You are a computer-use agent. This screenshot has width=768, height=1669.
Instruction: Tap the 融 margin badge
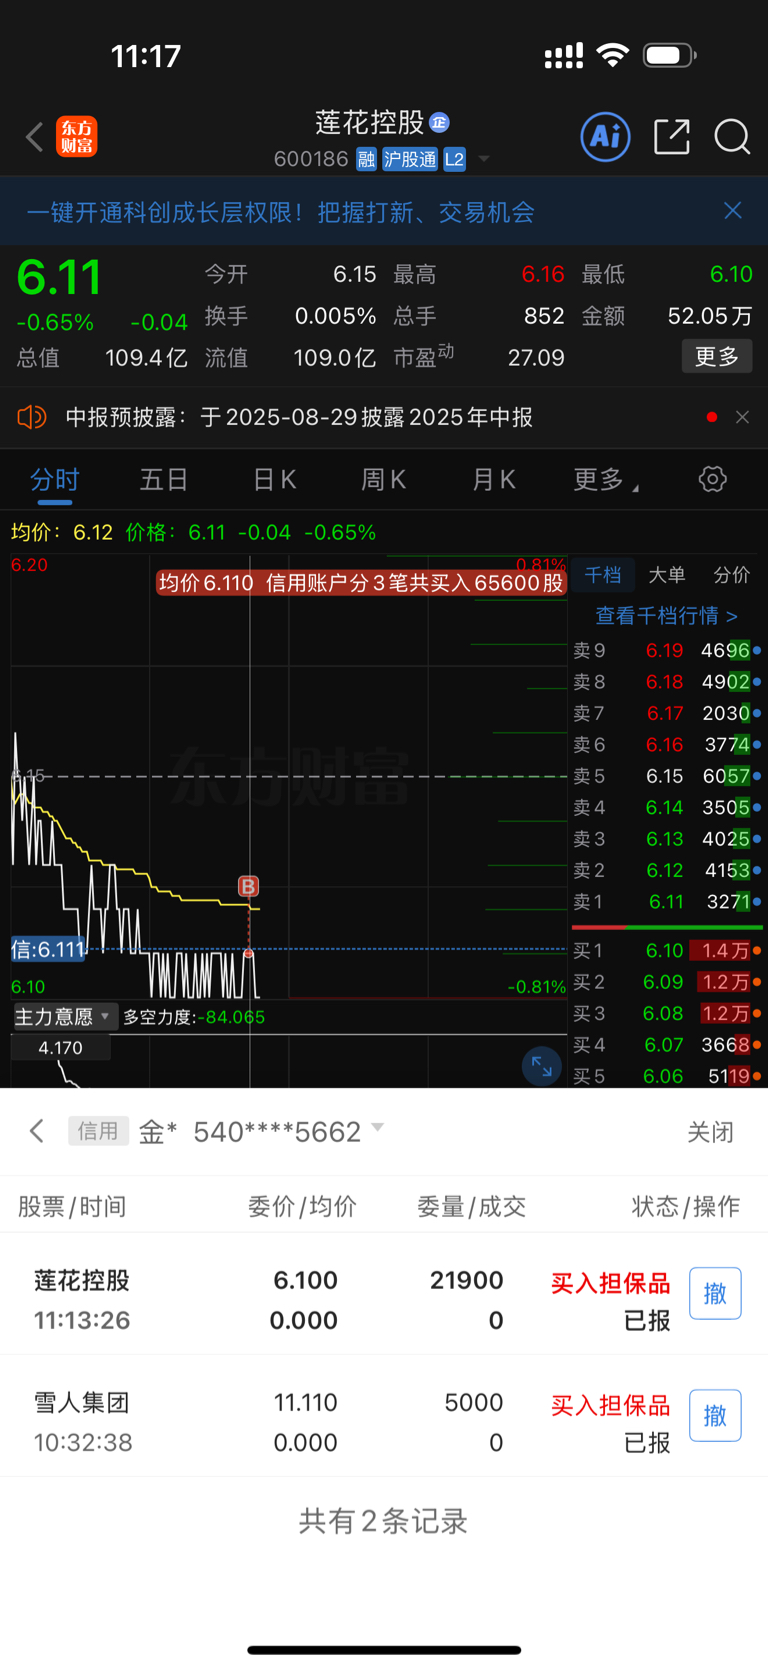(x=366, y=159)
